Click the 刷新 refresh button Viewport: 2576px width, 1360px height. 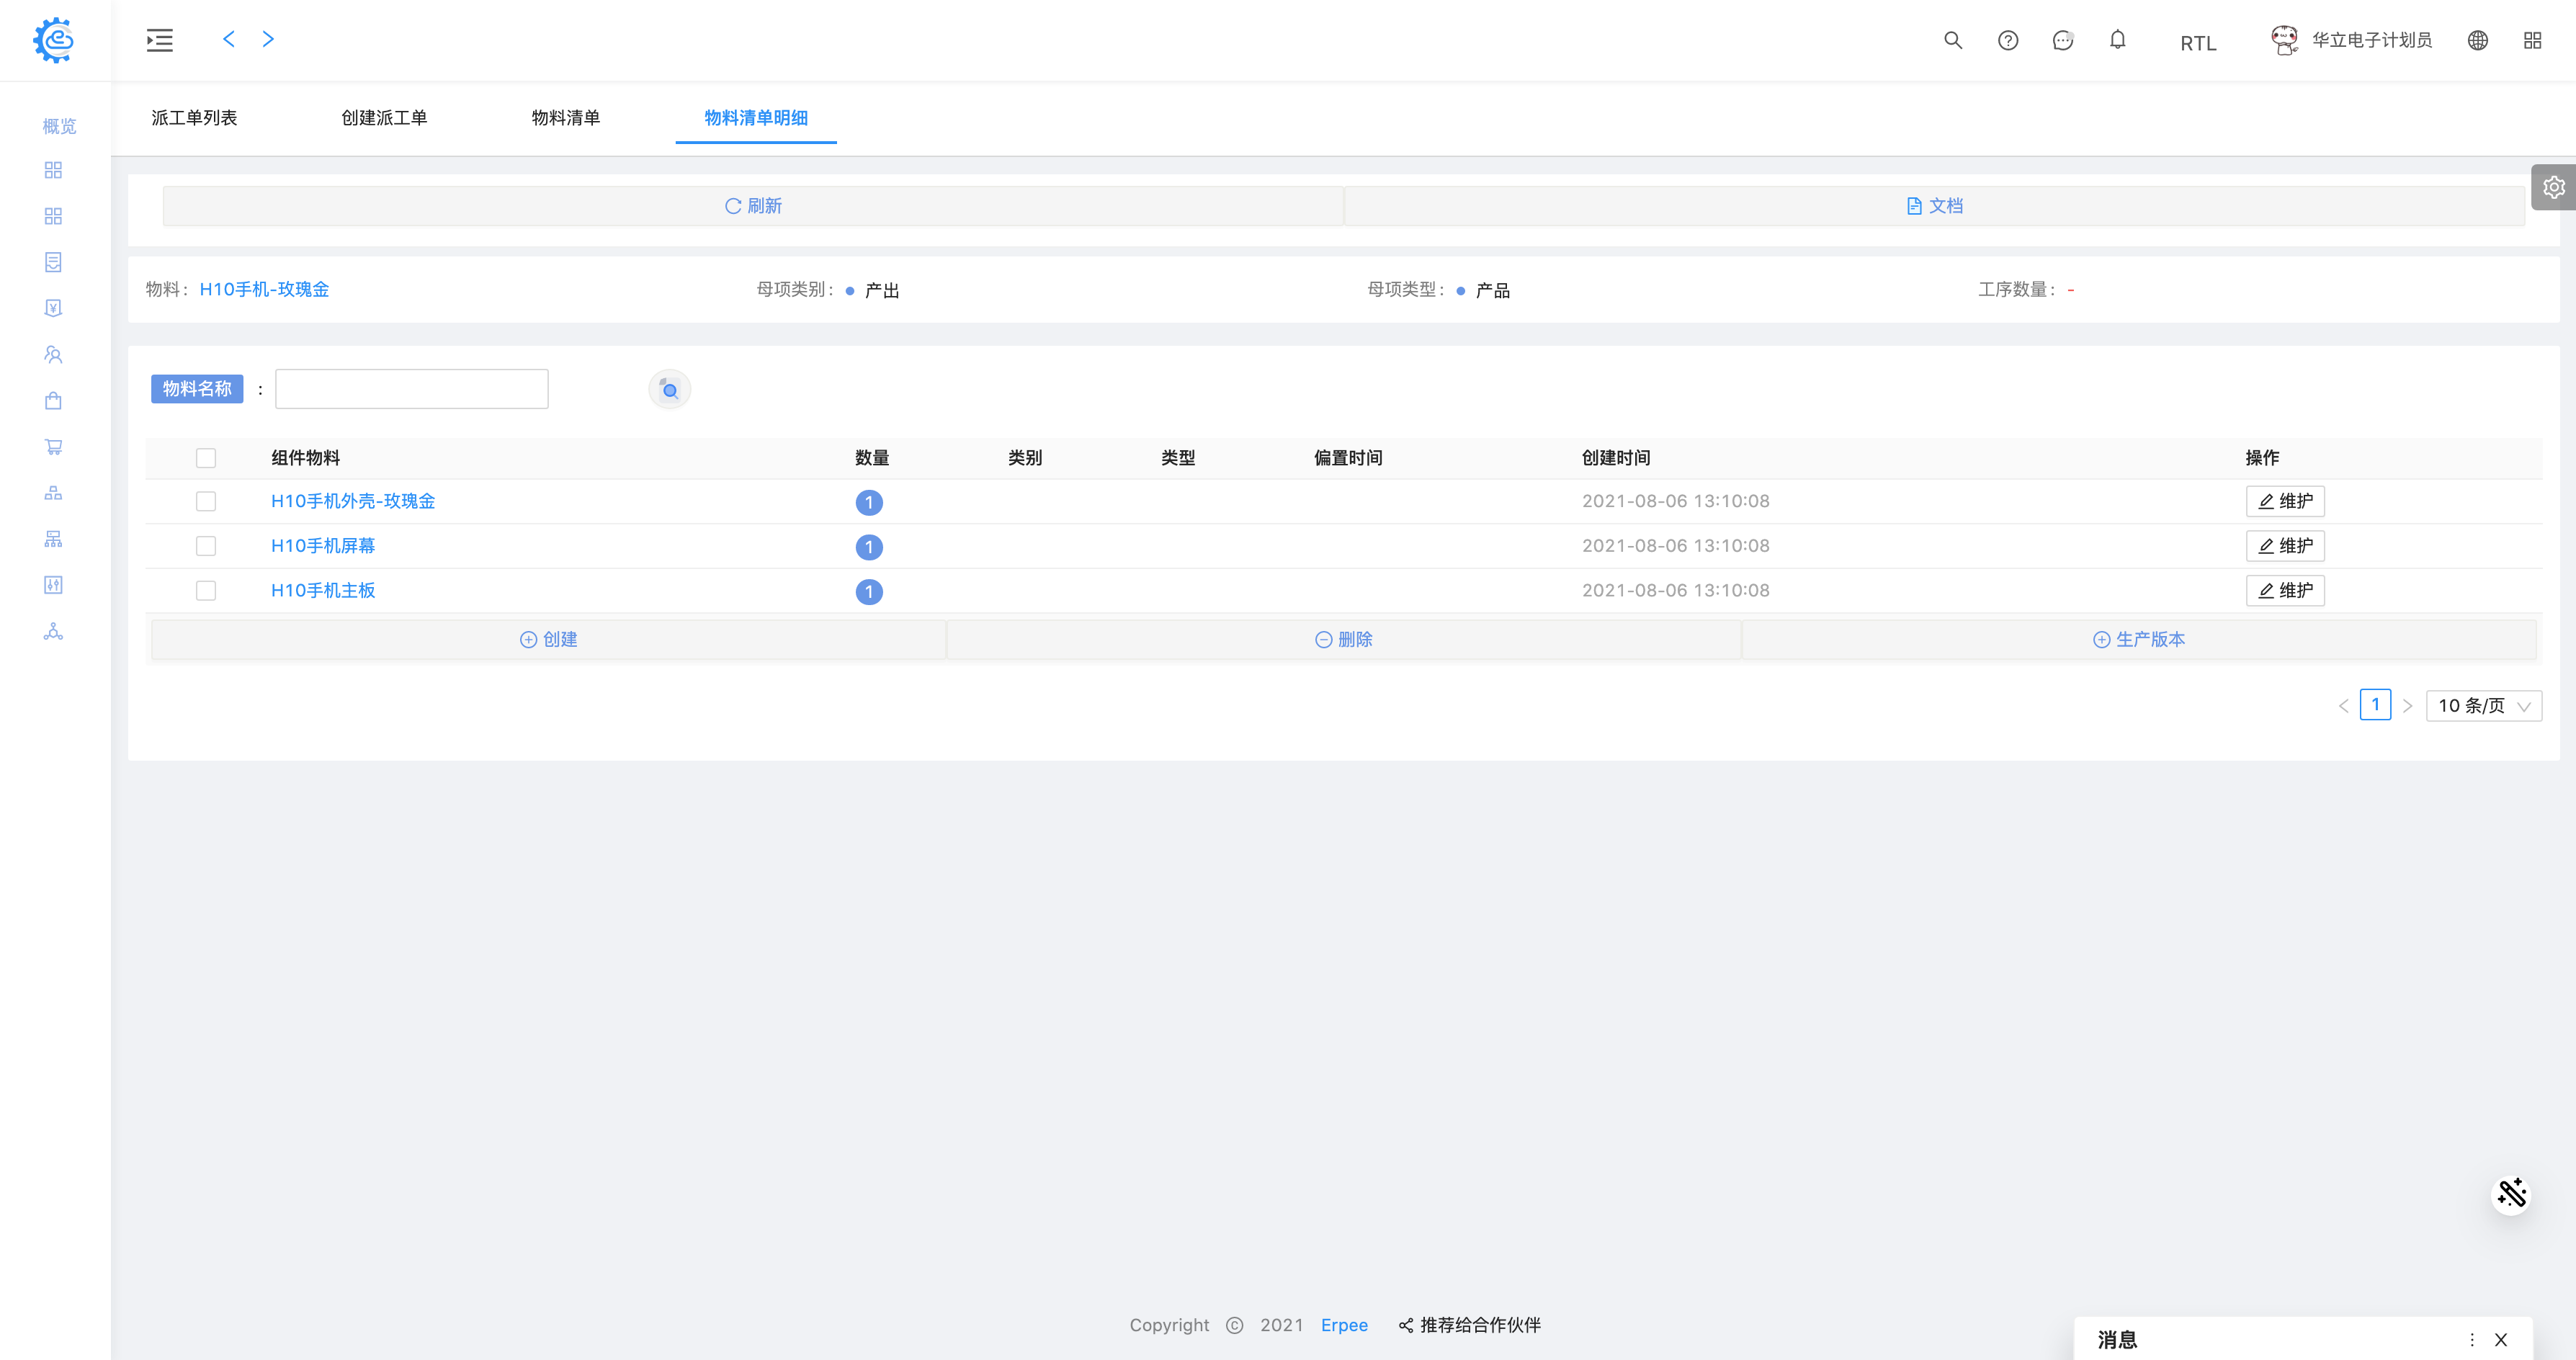point(753,206)
